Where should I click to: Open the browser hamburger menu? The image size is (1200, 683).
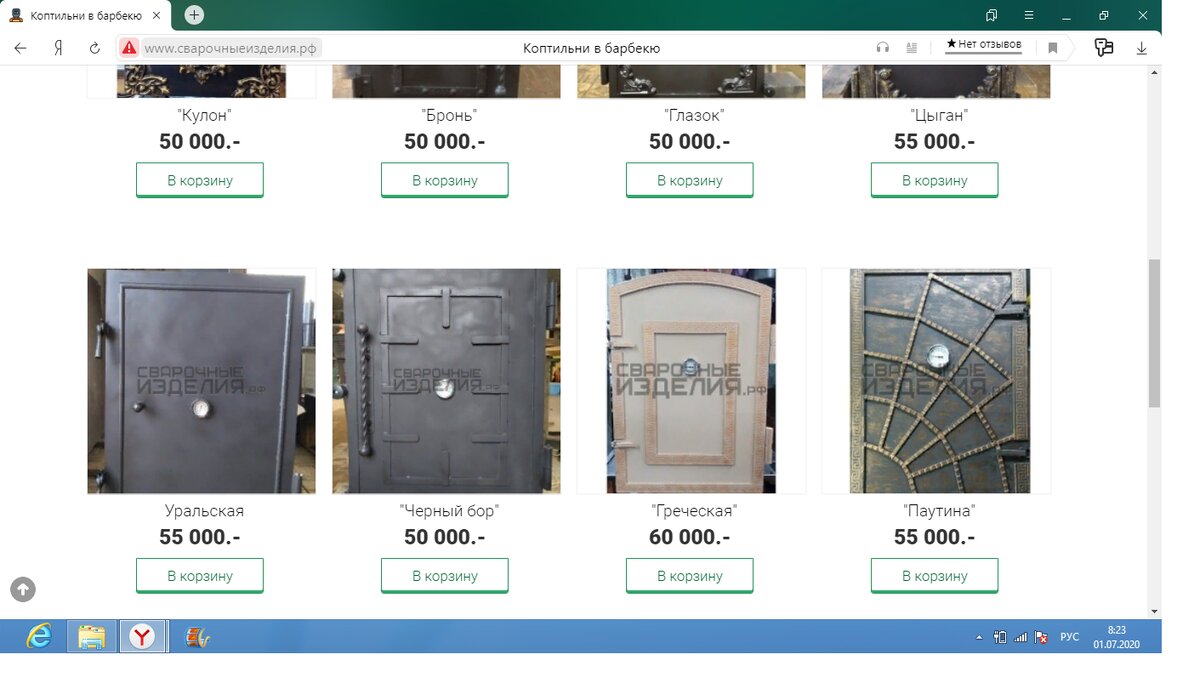[x=1029, y=15]
